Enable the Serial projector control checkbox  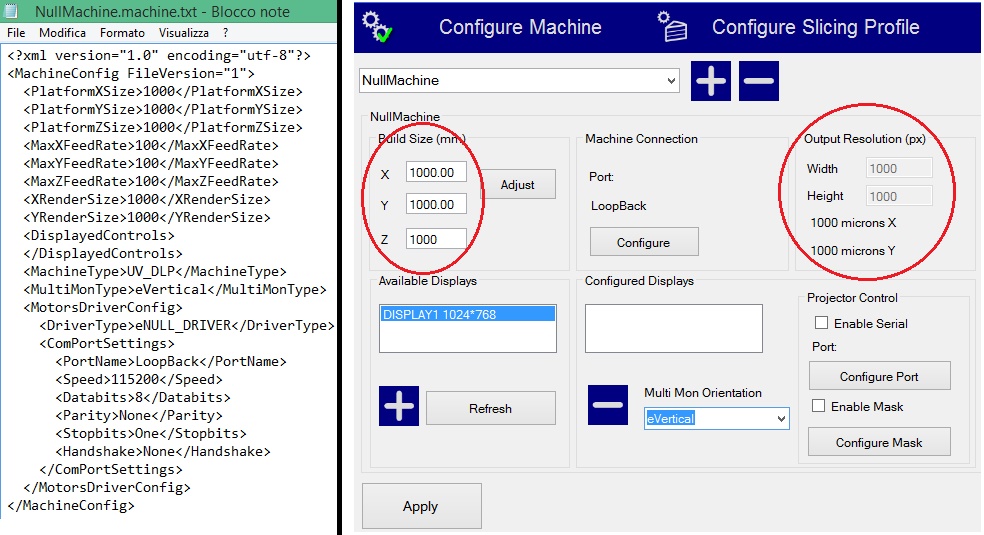click(x=821, y=324)
